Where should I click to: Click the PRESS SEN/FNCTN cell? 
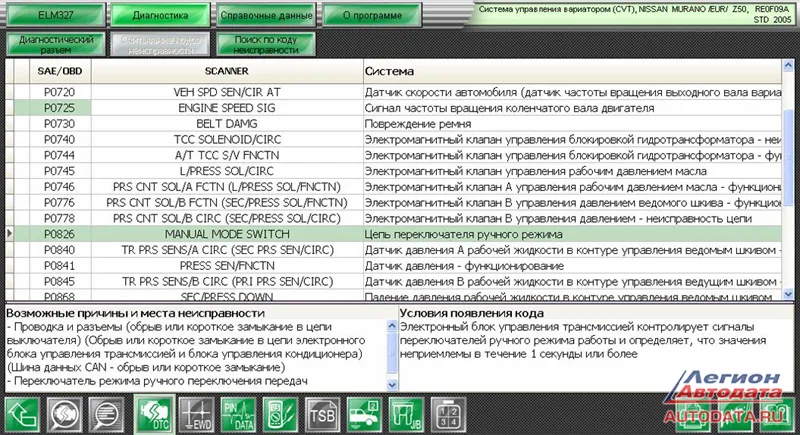pos(227,266)
